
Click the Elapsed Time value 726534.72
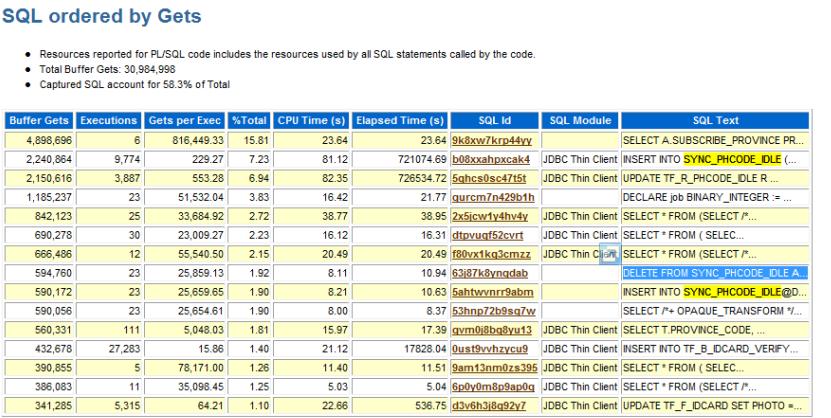[x=422, y=179]
